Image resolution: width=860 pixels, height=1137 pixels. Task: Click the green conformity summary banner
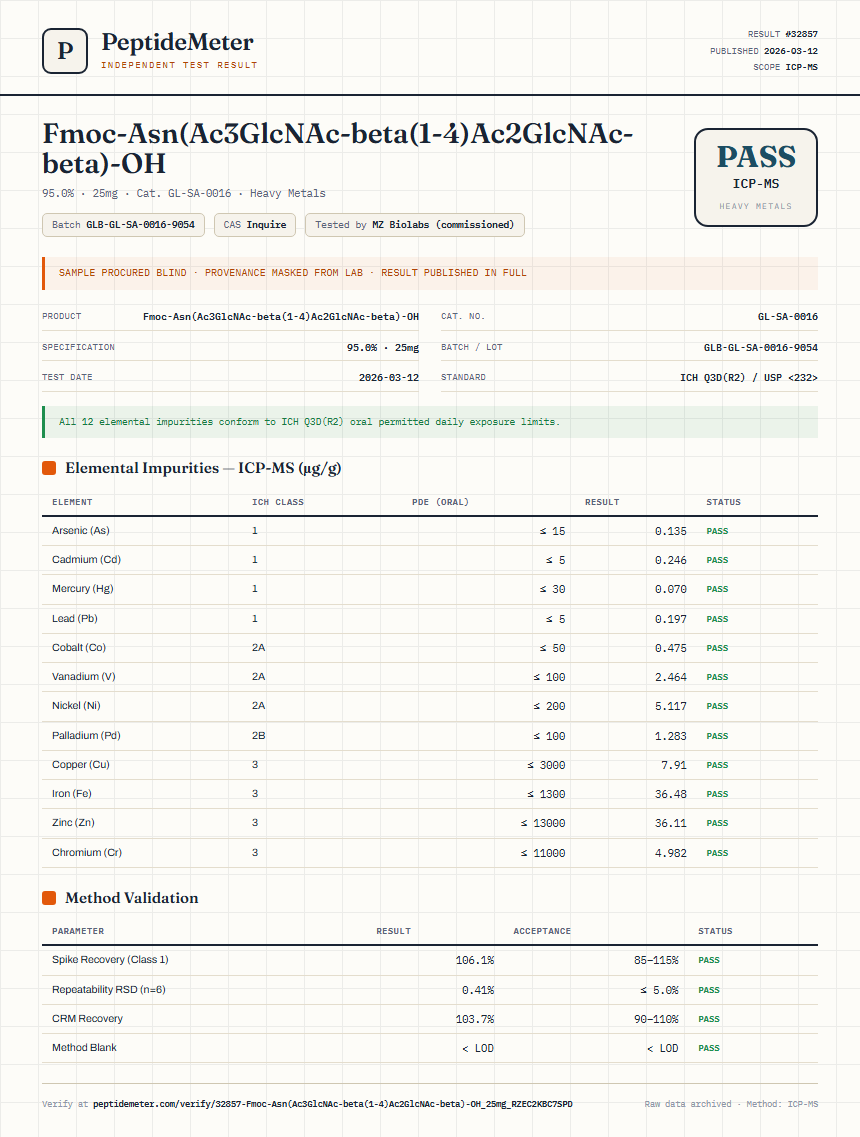(430, 422)
